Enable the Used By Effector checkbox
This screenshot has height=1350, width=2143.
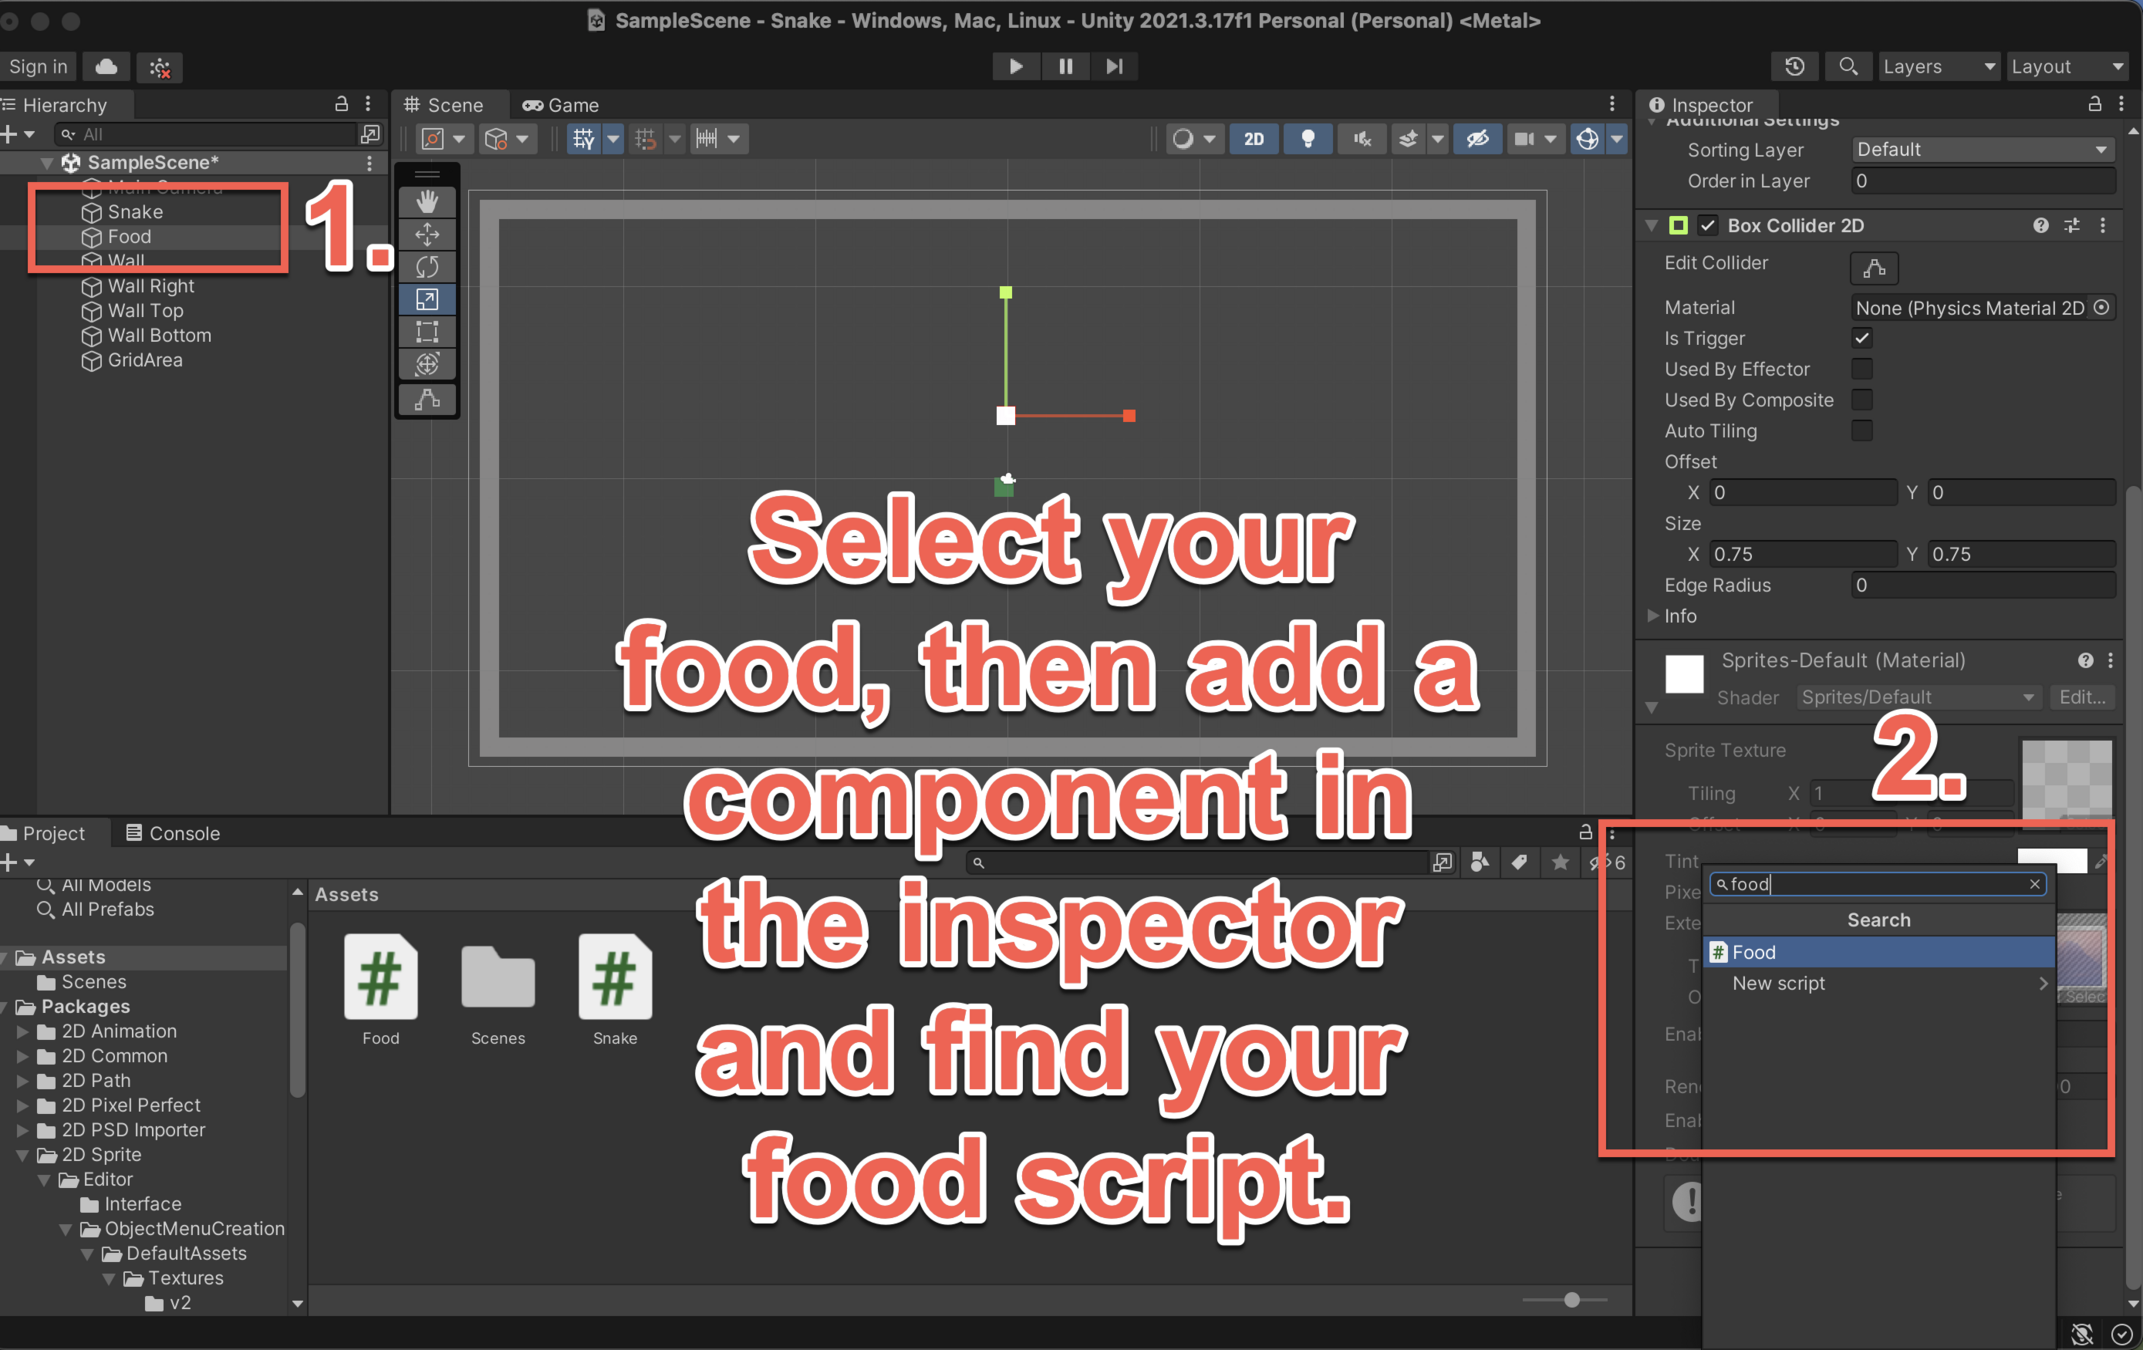click(x=1861, y=369)
